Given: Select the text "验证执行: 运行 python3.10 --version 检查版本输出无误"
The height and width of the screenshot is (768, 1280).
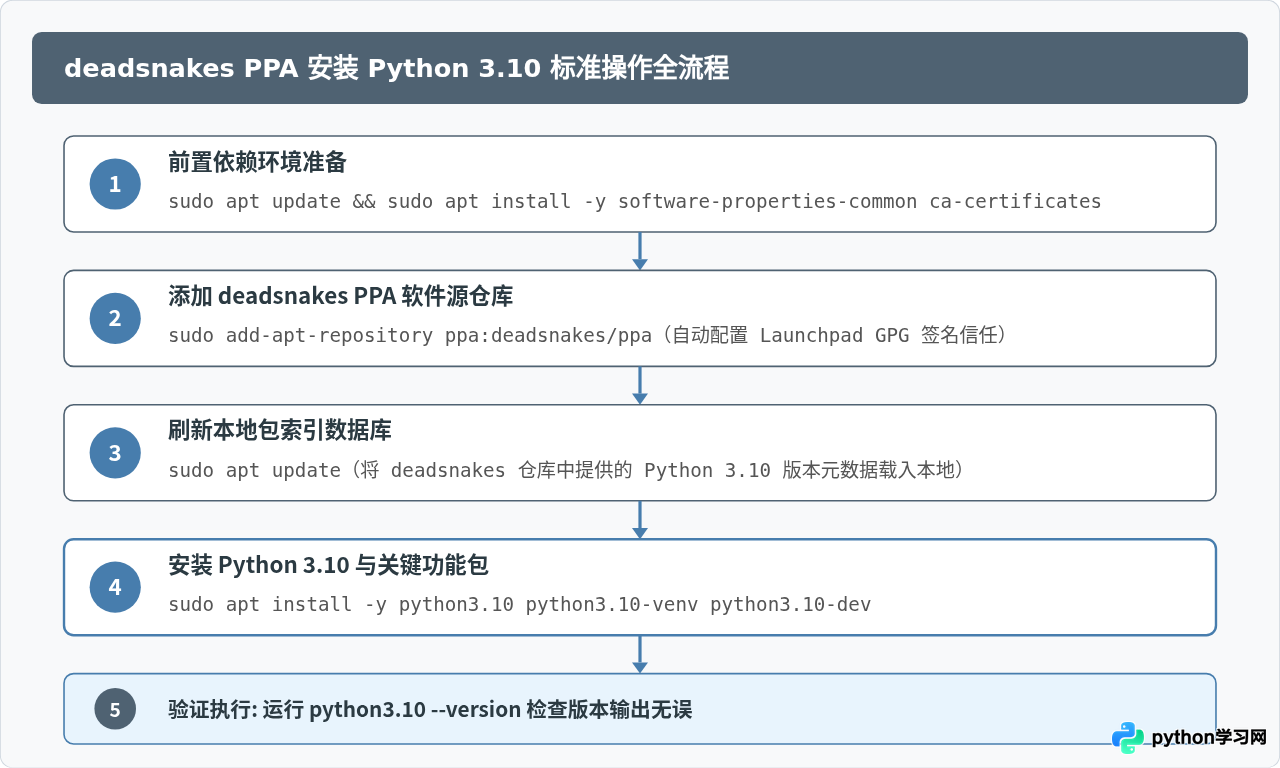Looking at the screenshot, I should (430, 710).
